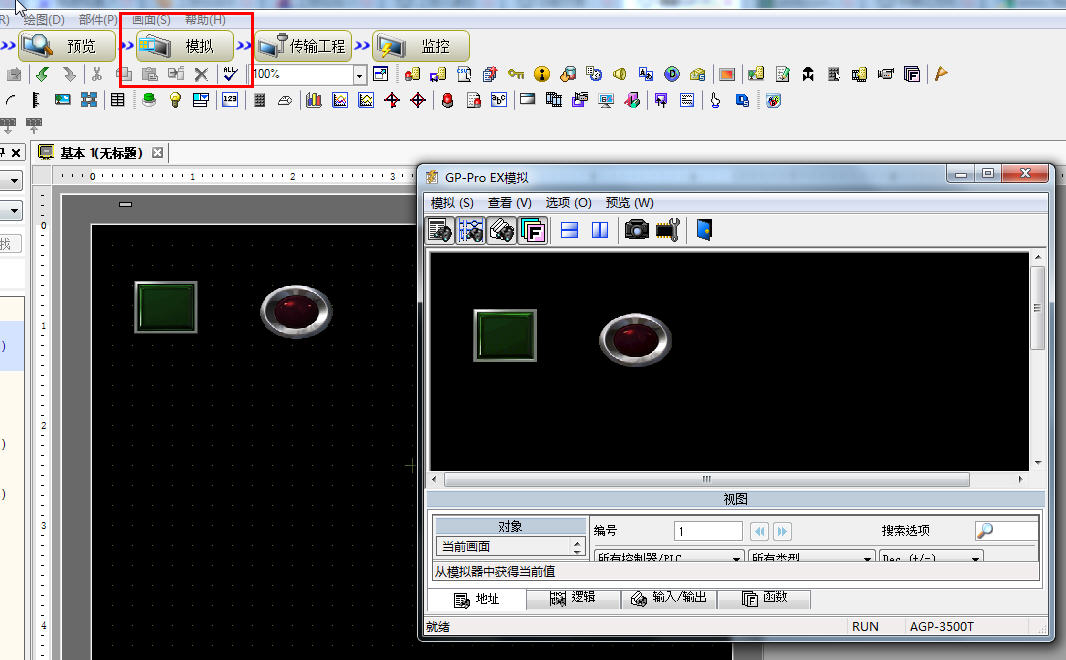Screen dimensions: 1066x660
Task: Select horizontal split view layout icon
Action: click(570, 230)
